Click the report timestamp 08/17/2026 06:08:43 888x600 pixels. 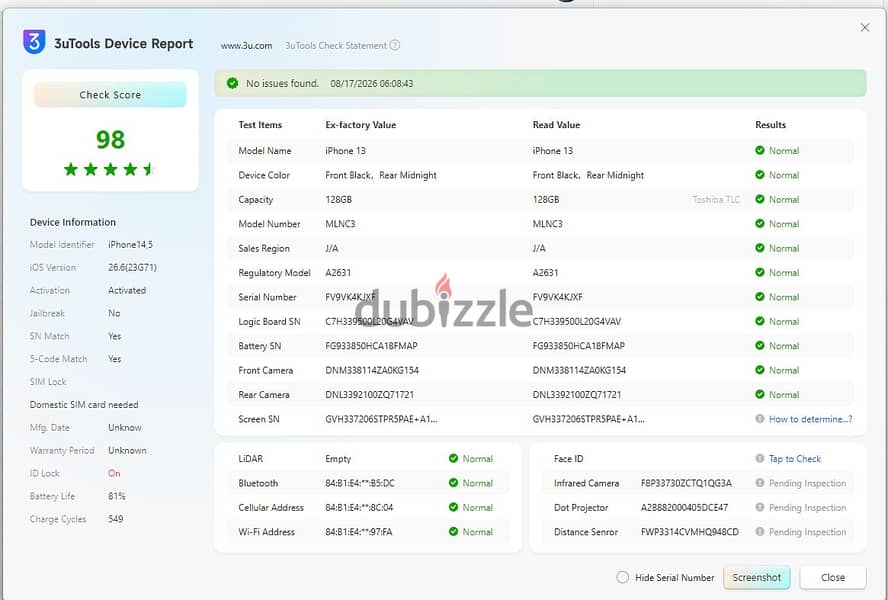pos(372,83)
